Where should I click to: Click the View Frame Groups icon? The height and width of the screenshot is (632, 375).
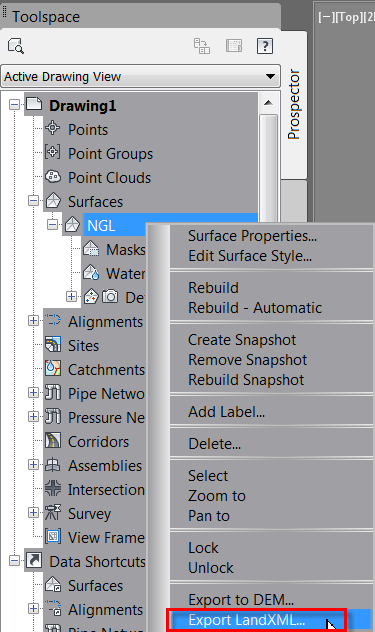[53, 536]
